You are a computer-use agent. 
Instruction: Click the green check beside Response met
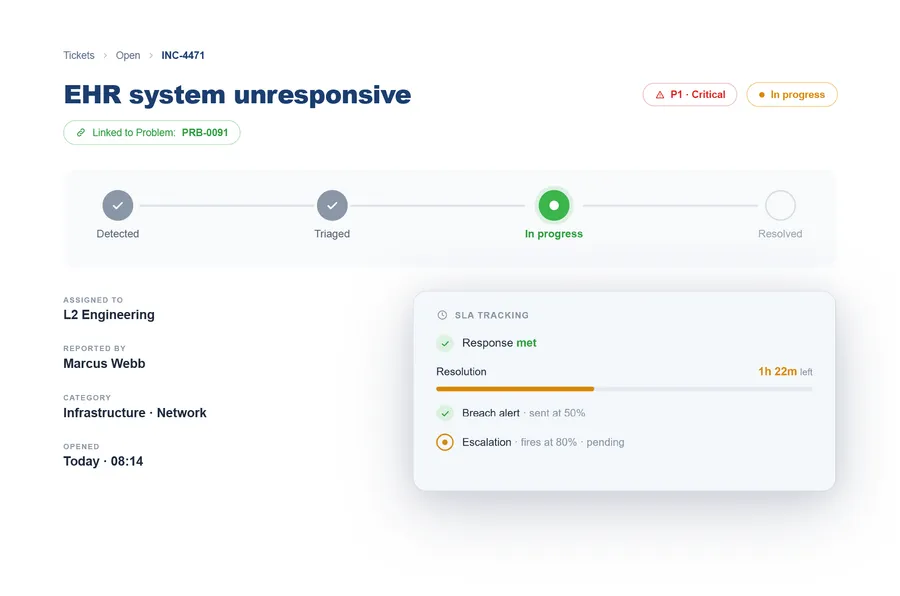(x=445, y=343)
